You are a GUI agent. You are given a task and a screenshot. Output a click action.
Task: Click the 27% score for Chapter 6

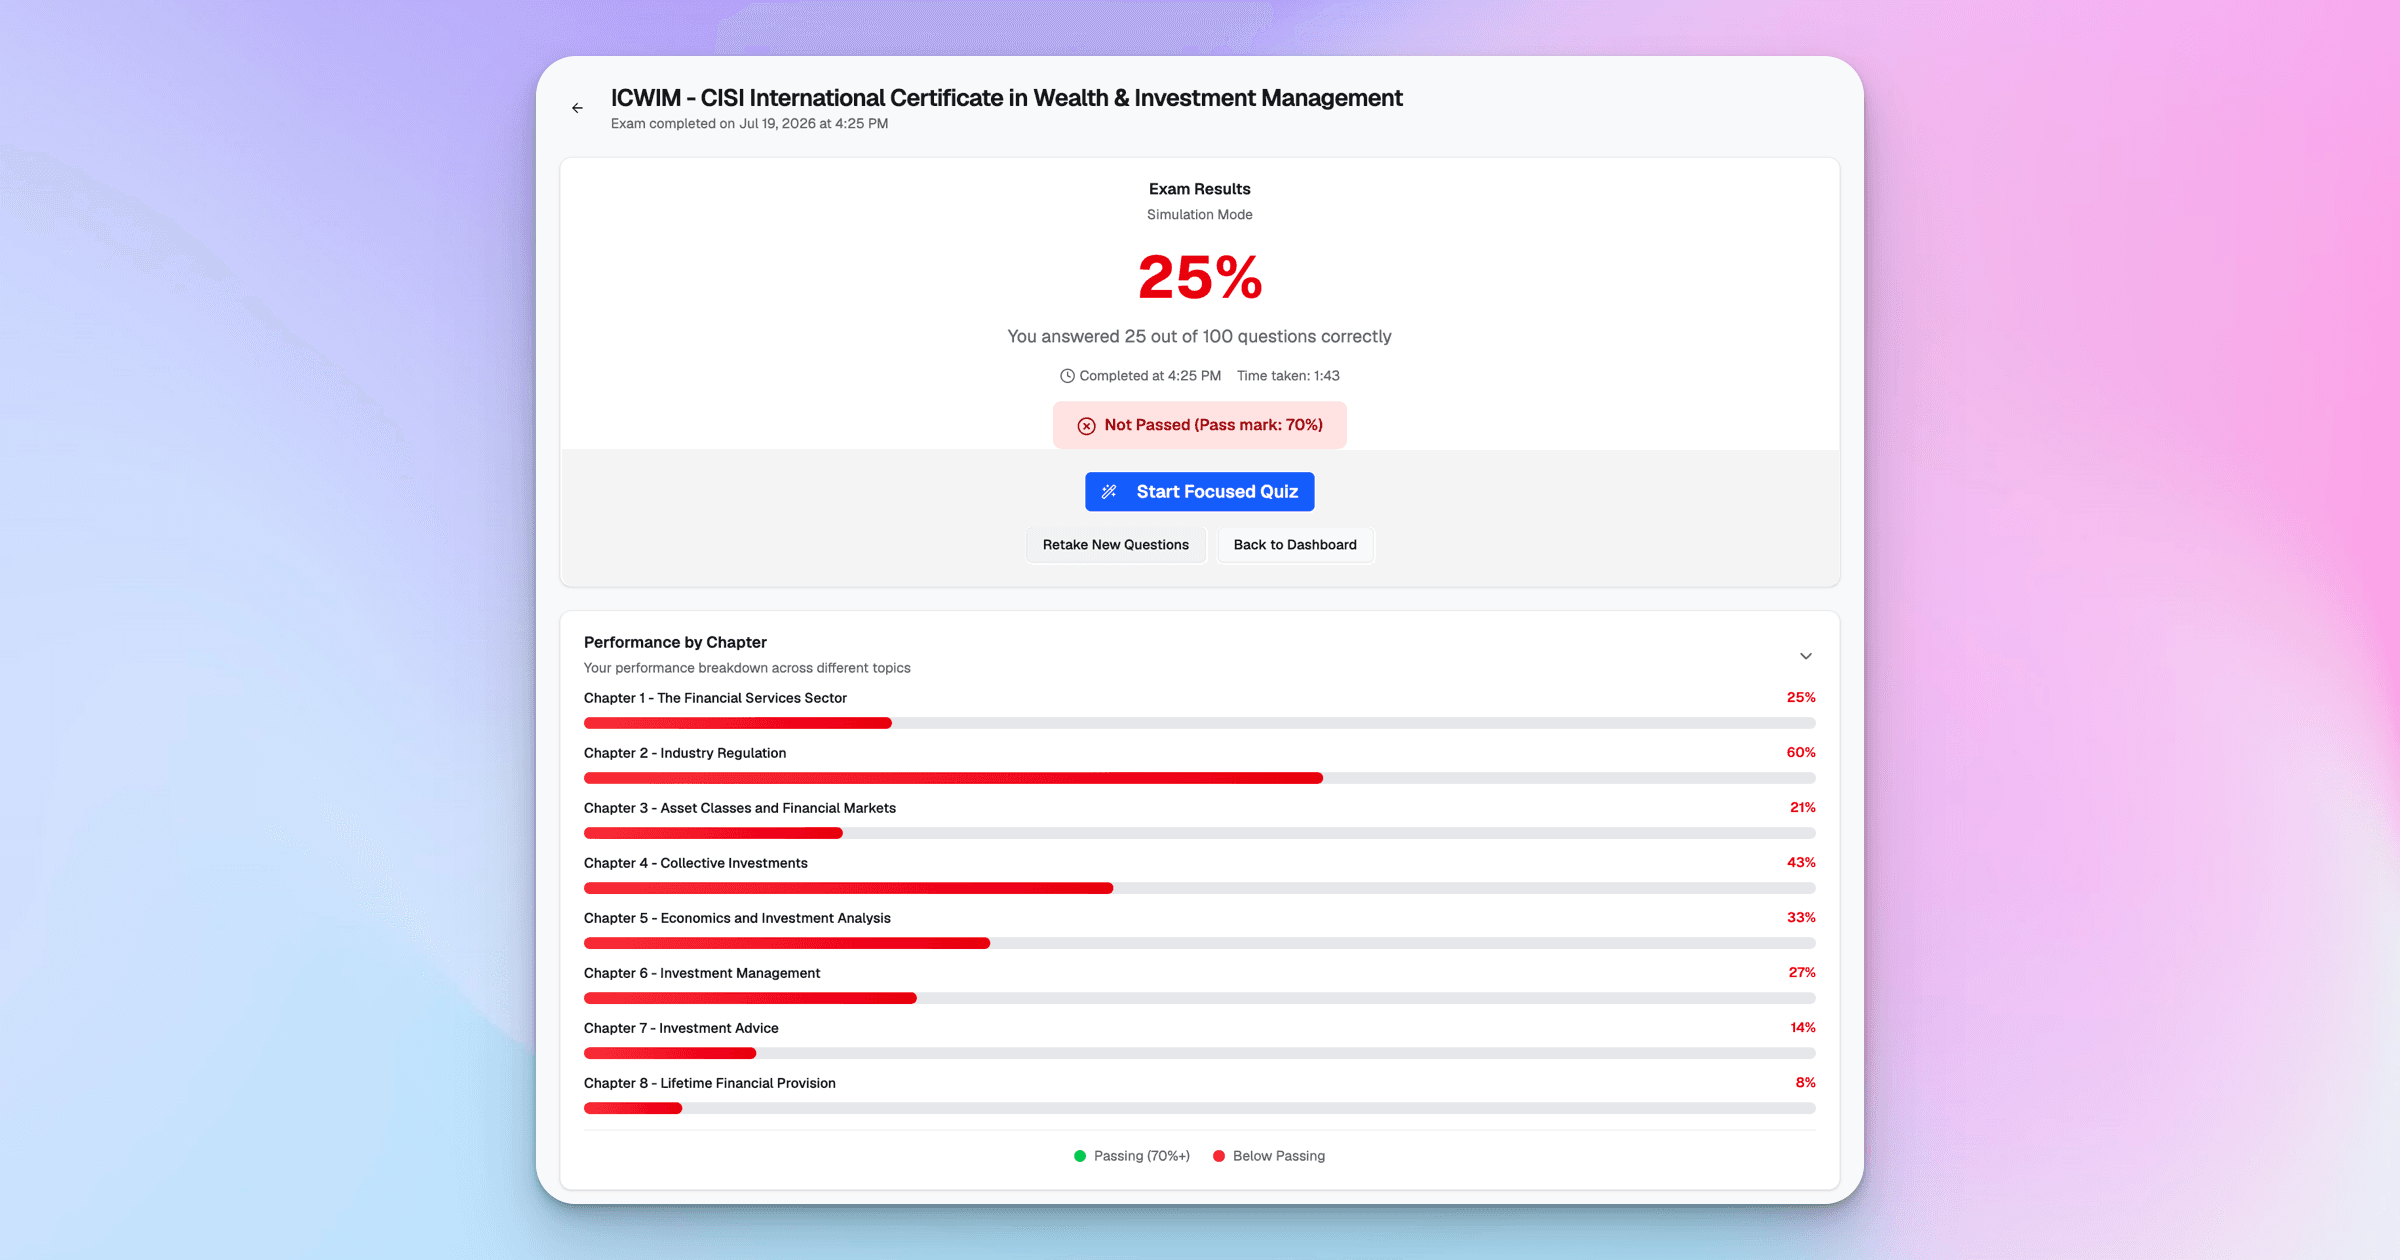point(1802,973)
